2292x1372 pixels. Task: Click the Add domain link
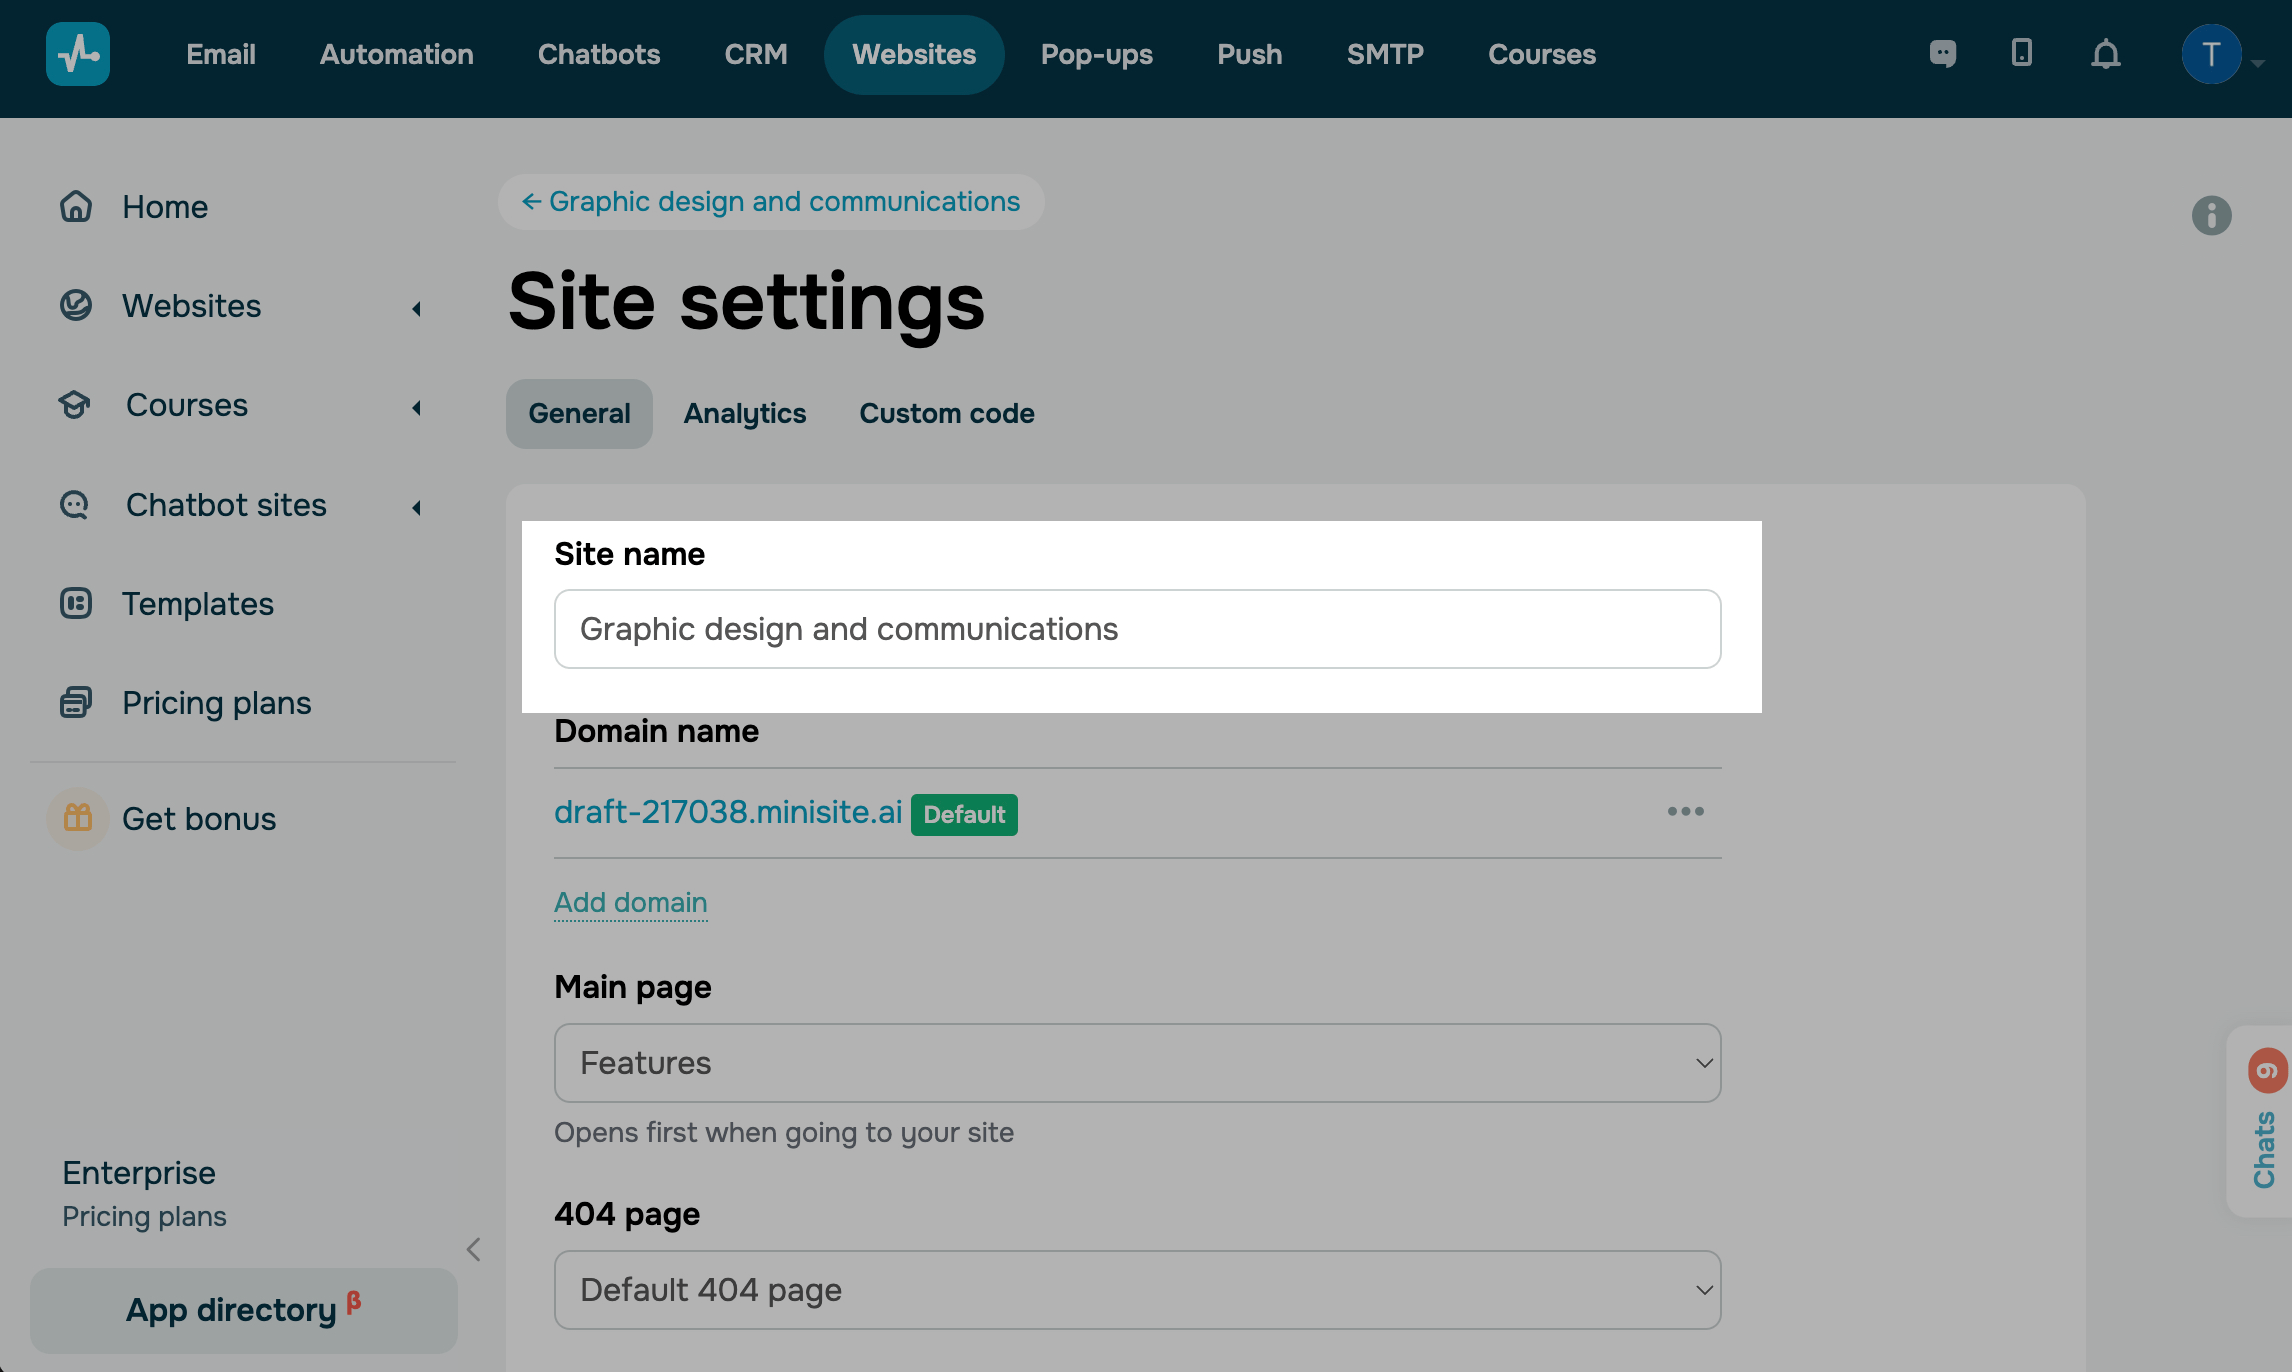click(x=630, y=902)
